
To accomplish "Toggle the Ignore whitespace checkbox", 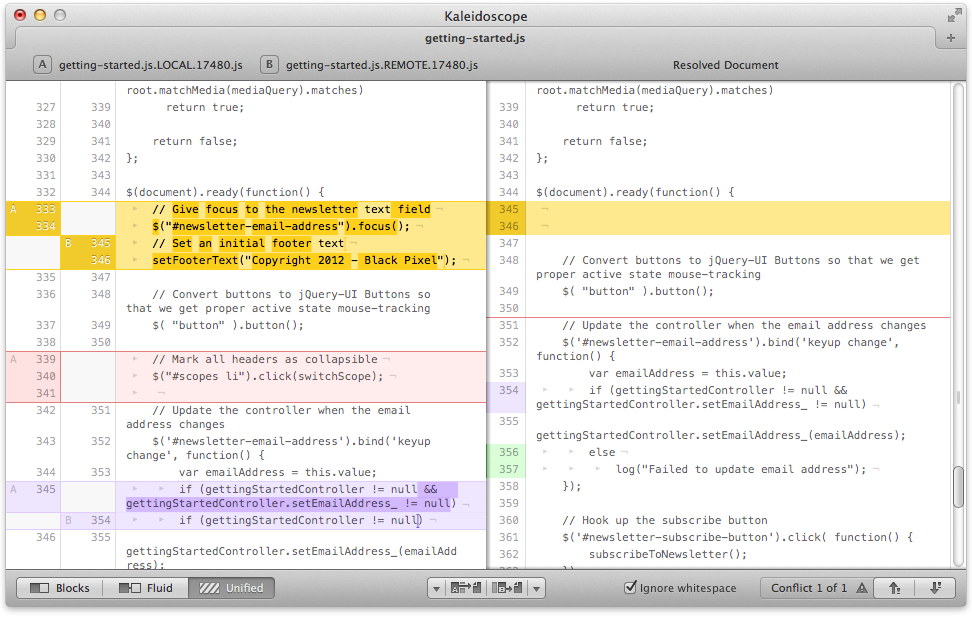I will (630, 587).
